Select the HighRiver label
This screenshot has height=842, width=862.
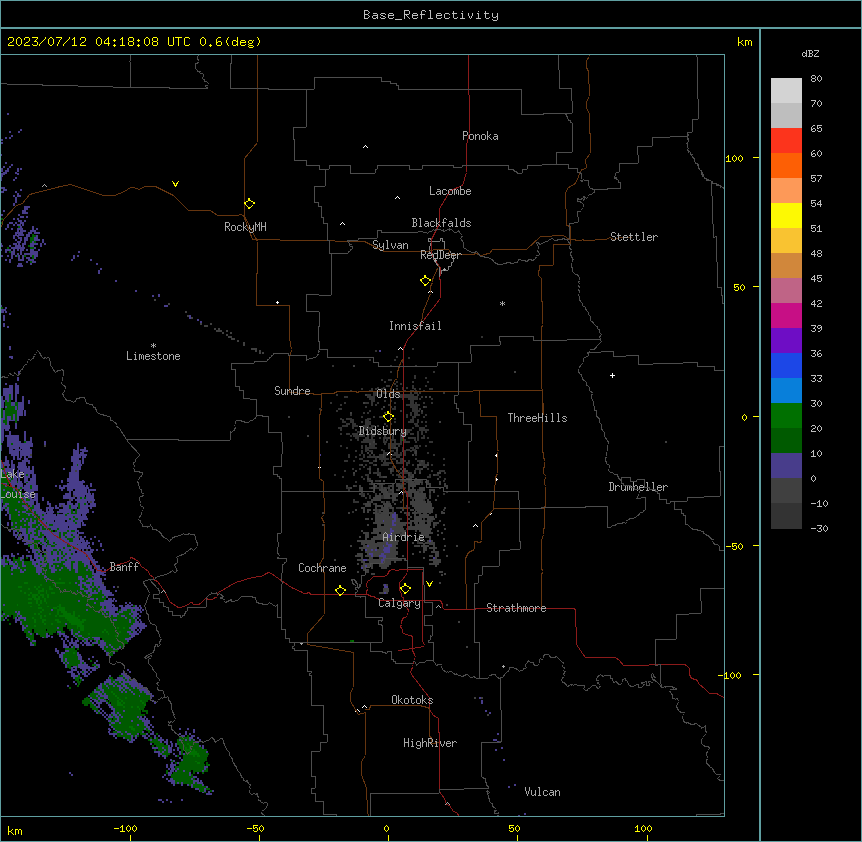[430, 743]
